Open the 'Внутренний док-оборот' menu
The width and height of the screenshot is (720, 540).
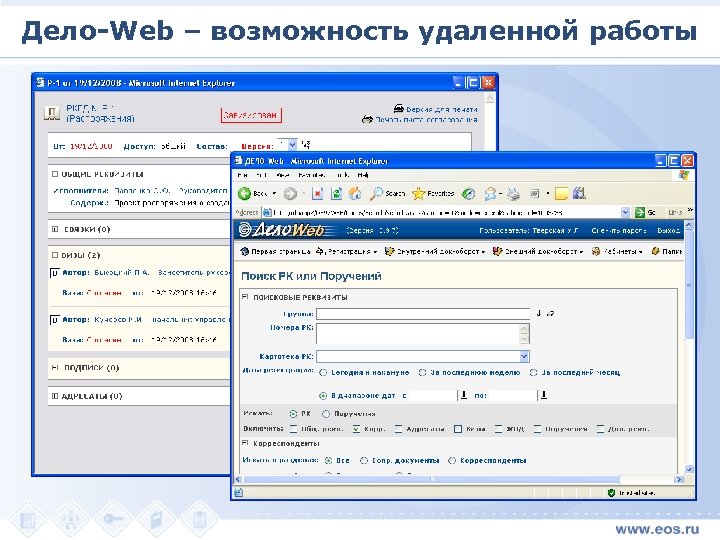[435, 252]
